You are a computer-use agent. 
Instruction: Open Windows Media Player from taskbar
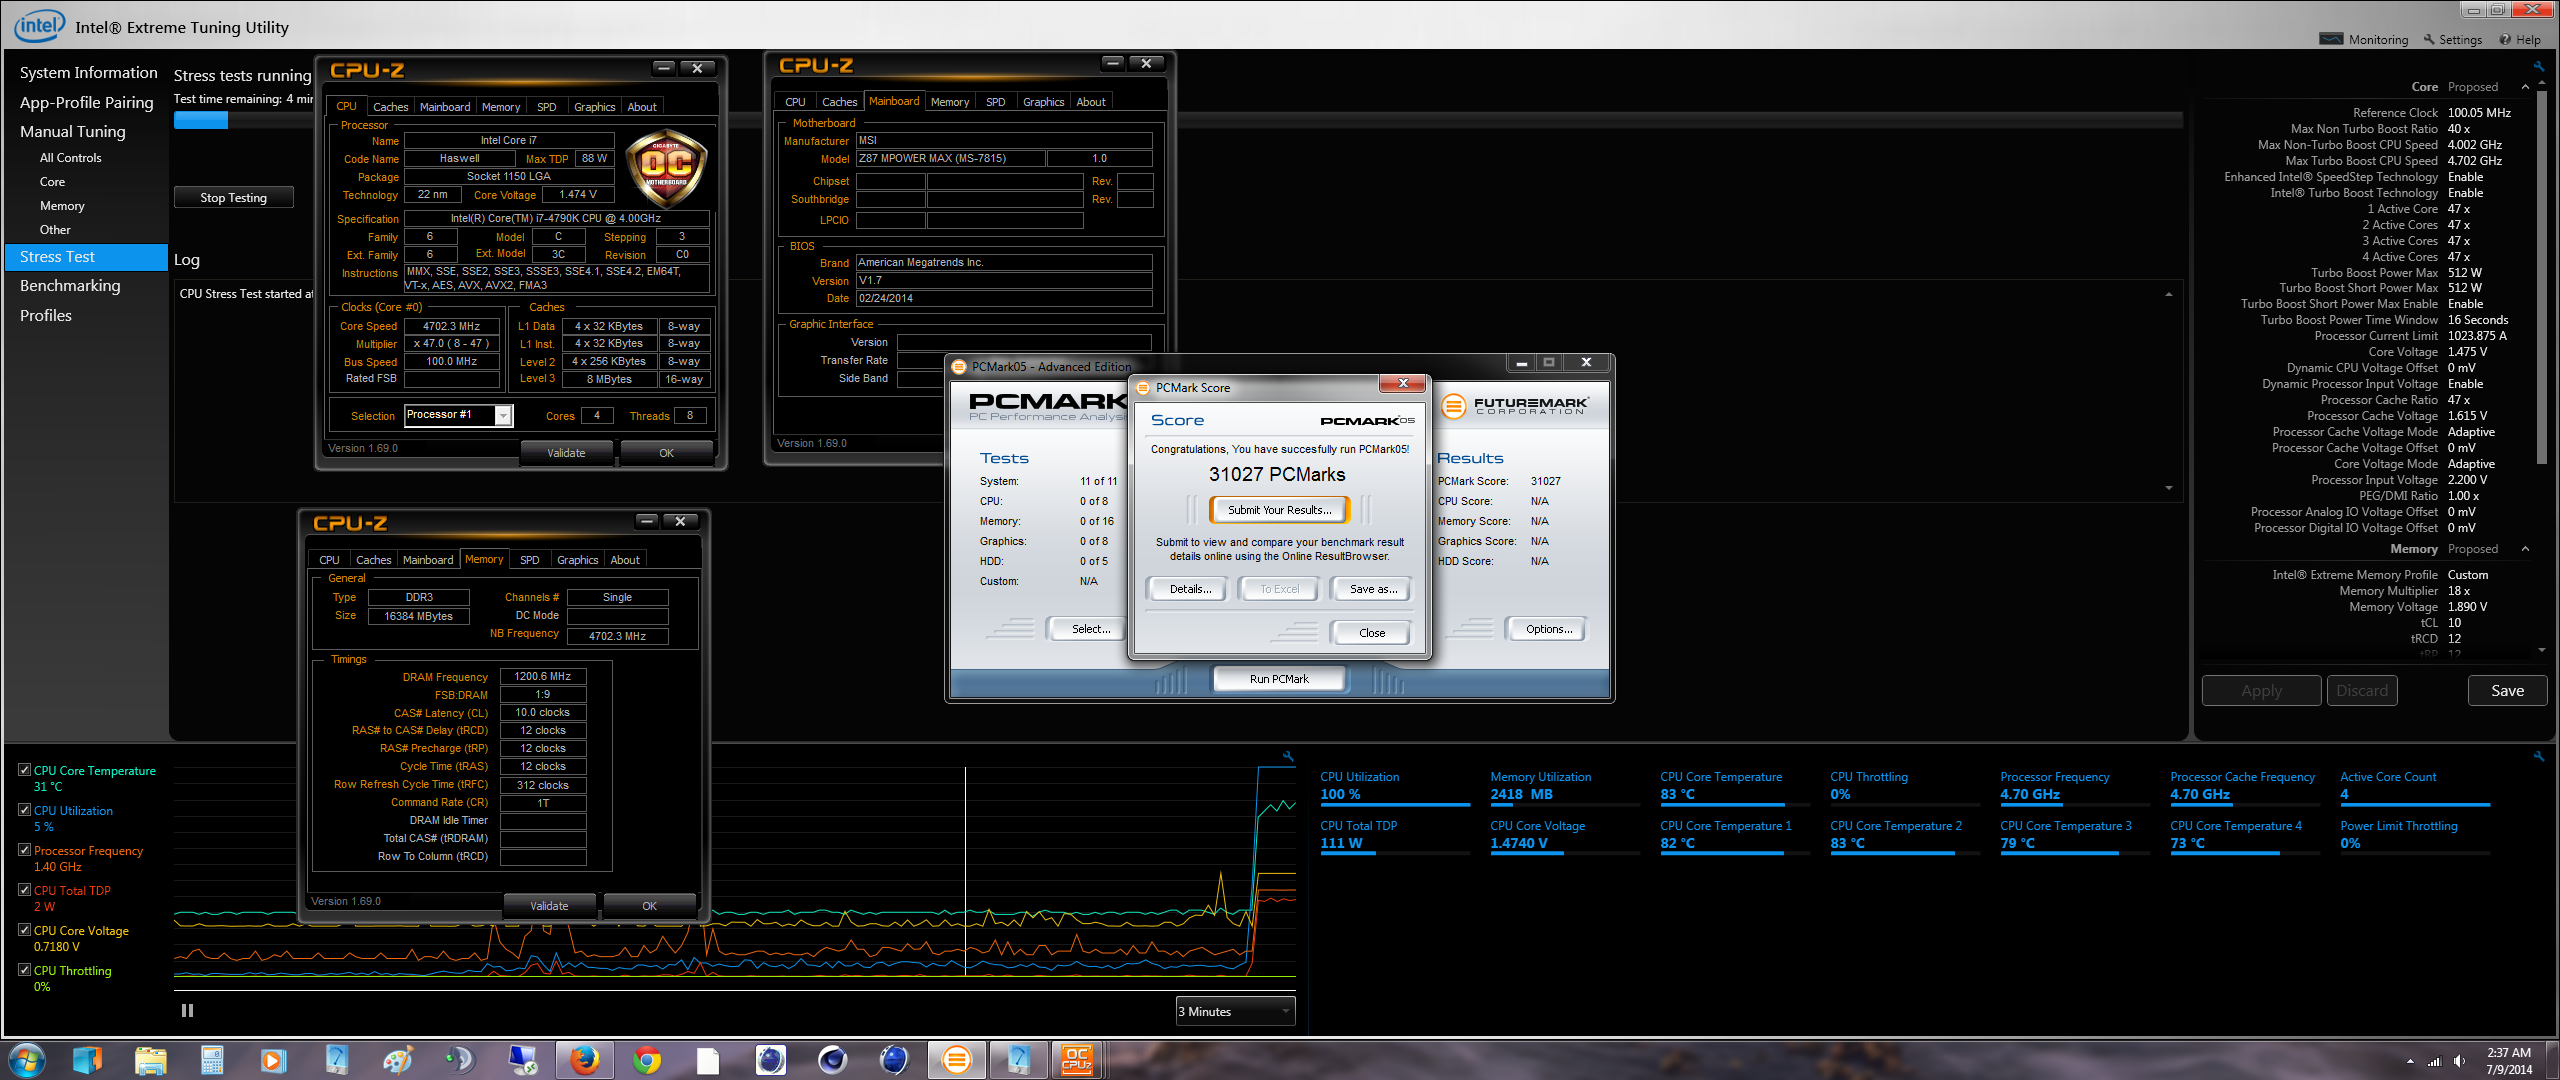click(x=272, y=1060)
